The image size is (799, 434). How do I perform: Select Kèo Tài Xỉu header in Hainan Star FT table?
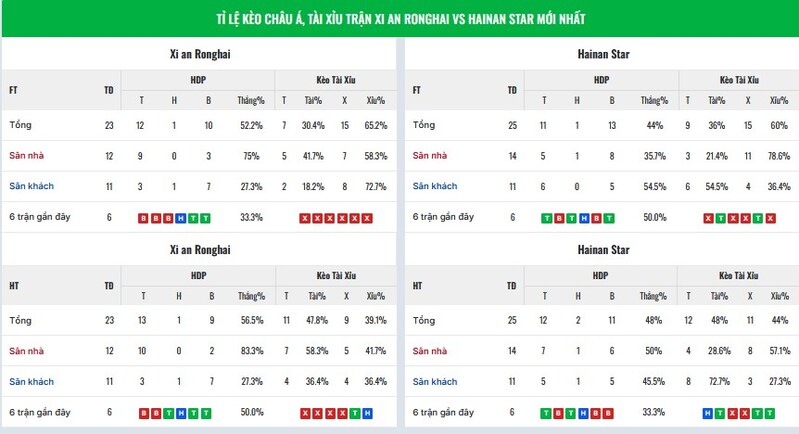pyautogui.click(x=740, y=79)
